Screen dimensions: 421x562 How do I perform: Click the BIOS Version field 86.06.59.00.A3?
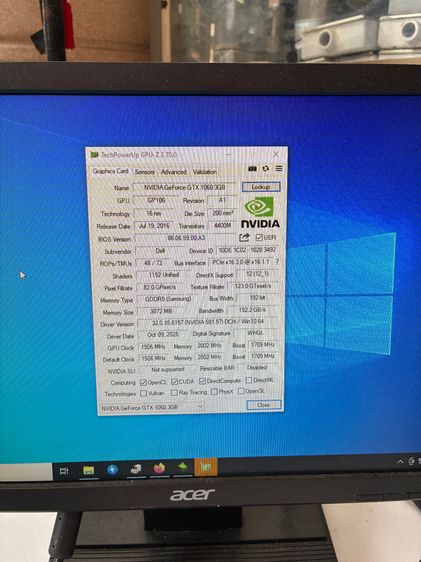pos(186,238)
